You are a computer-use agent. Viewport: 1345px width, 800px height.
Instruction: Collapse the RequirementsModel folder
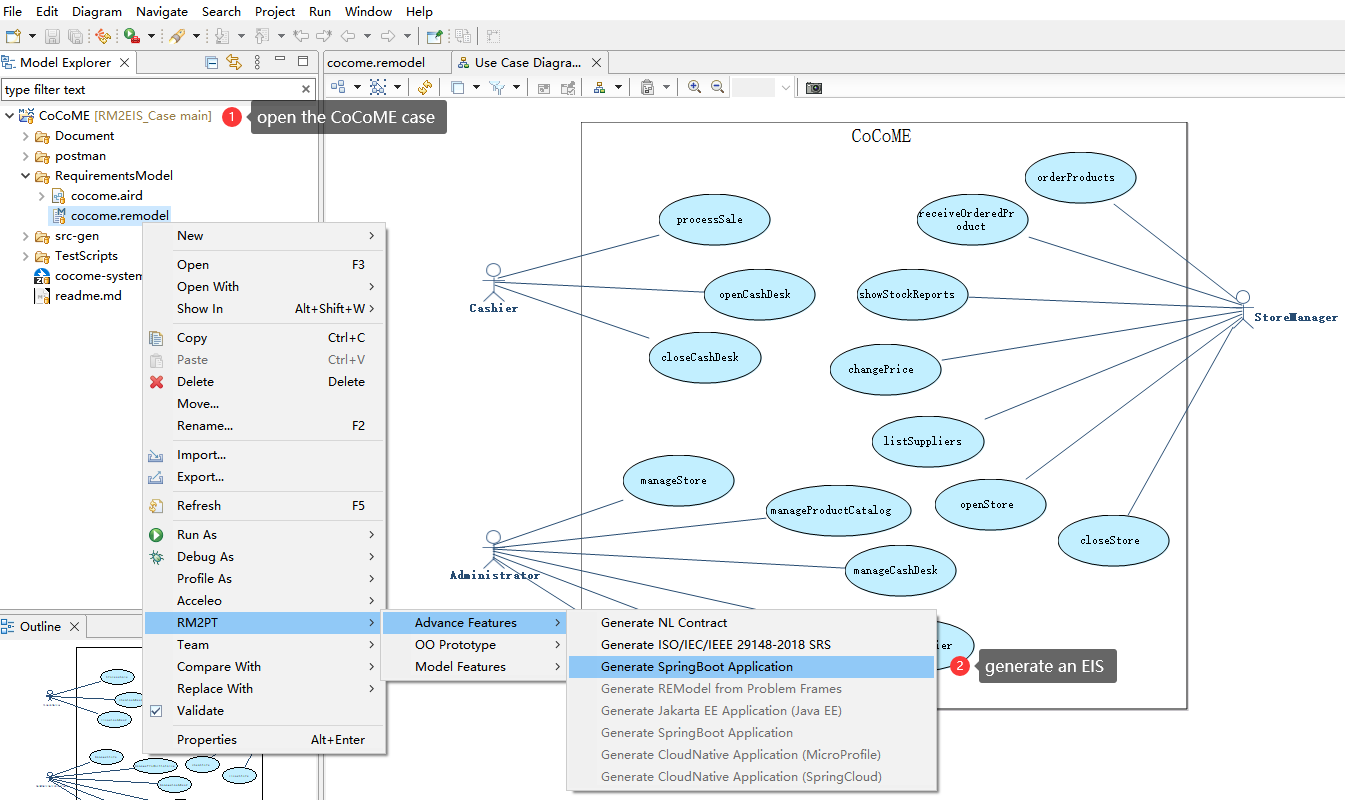26,176
